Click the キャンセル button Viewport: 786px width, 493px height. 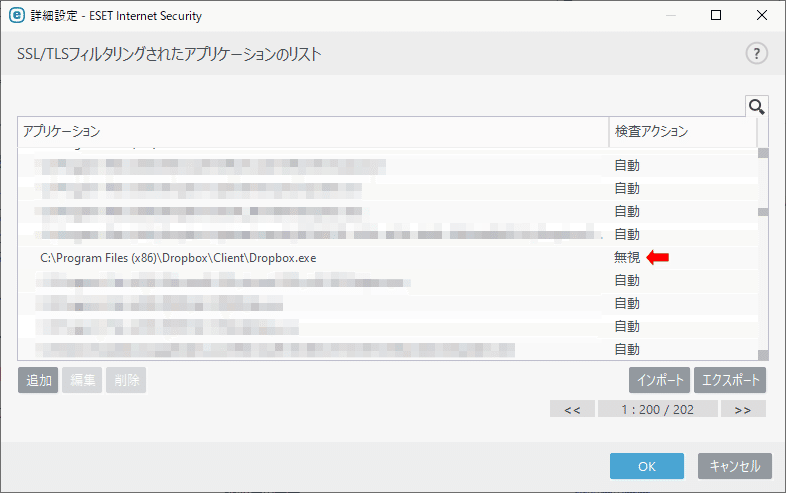pos(735,466)
